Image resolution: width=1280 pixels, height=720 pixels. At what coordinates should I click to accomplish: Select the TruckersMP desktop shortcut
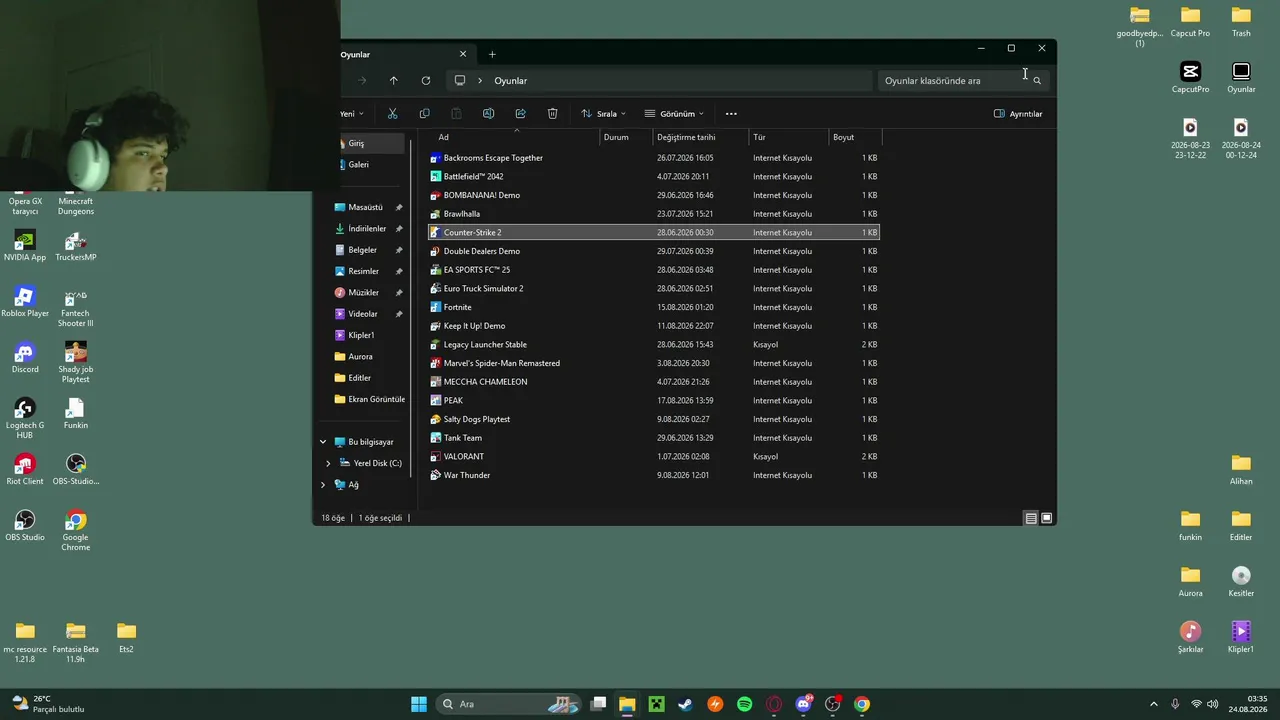coord(76,246)
